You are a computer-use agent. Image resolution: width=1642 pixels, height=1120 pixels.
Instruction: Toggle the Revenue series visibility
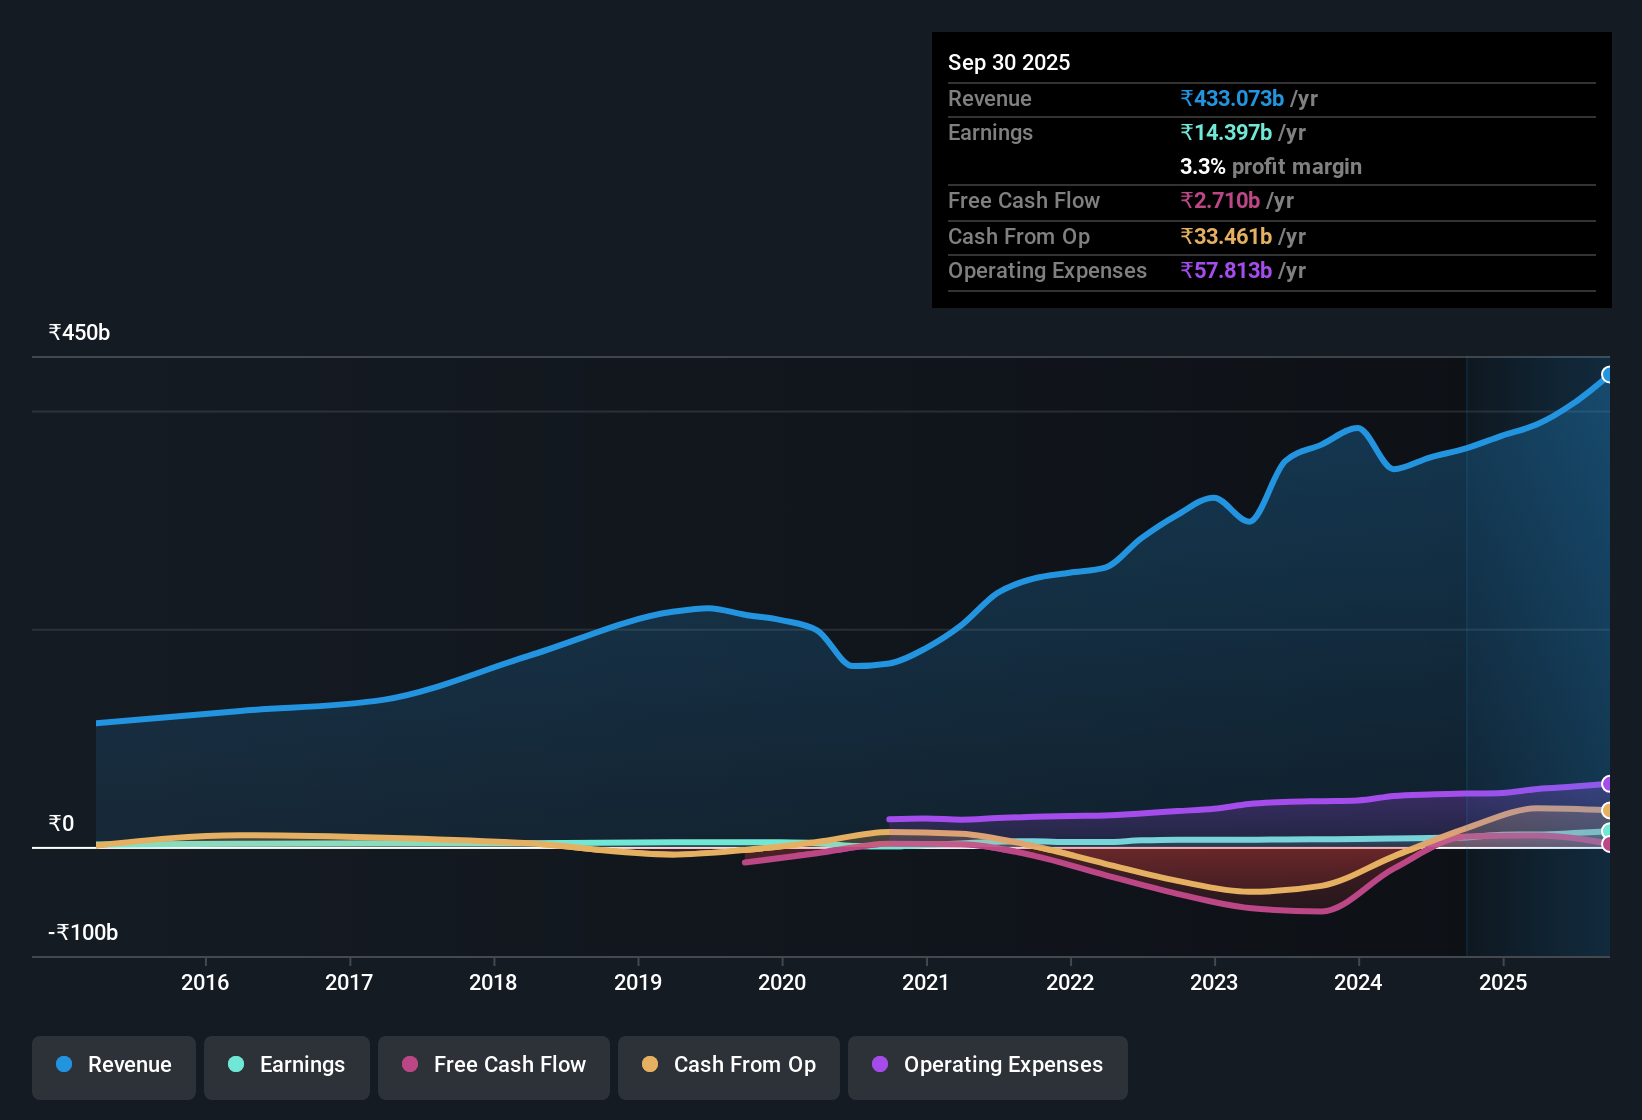click(113, 1065)
